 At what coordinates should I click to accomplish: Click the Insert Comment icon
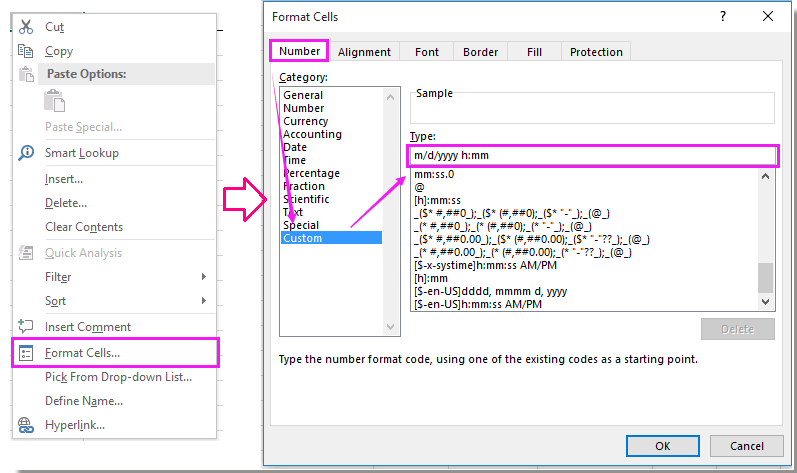26,327
